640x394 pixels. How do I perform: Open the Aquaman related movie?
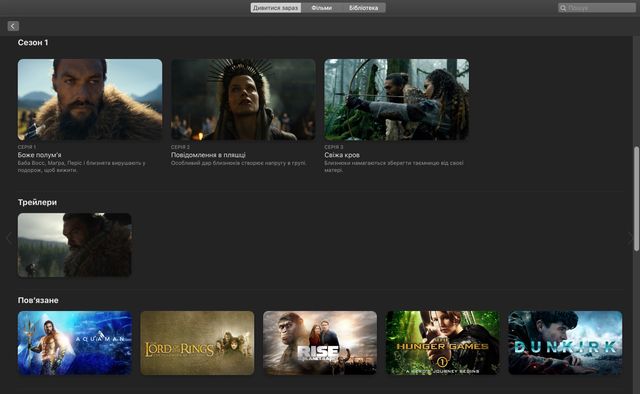pos(75,343)
